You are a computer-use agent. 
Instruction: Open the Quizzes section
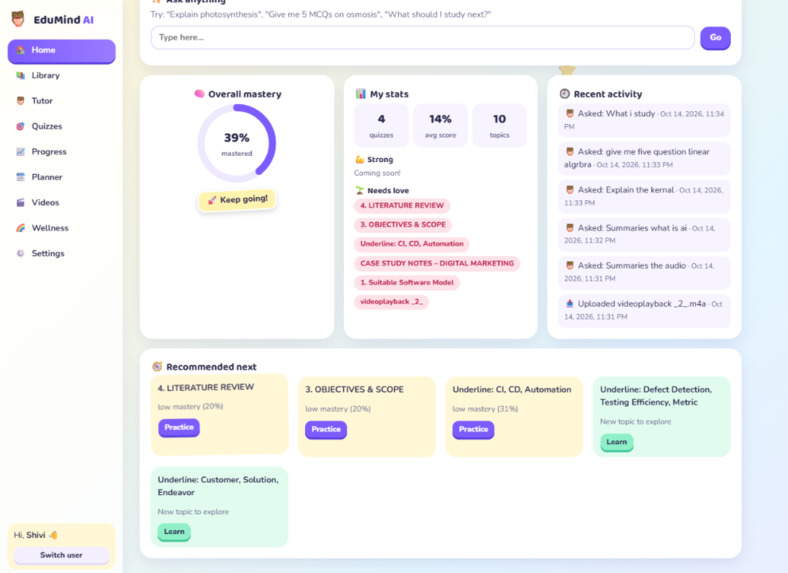[61, 126]
